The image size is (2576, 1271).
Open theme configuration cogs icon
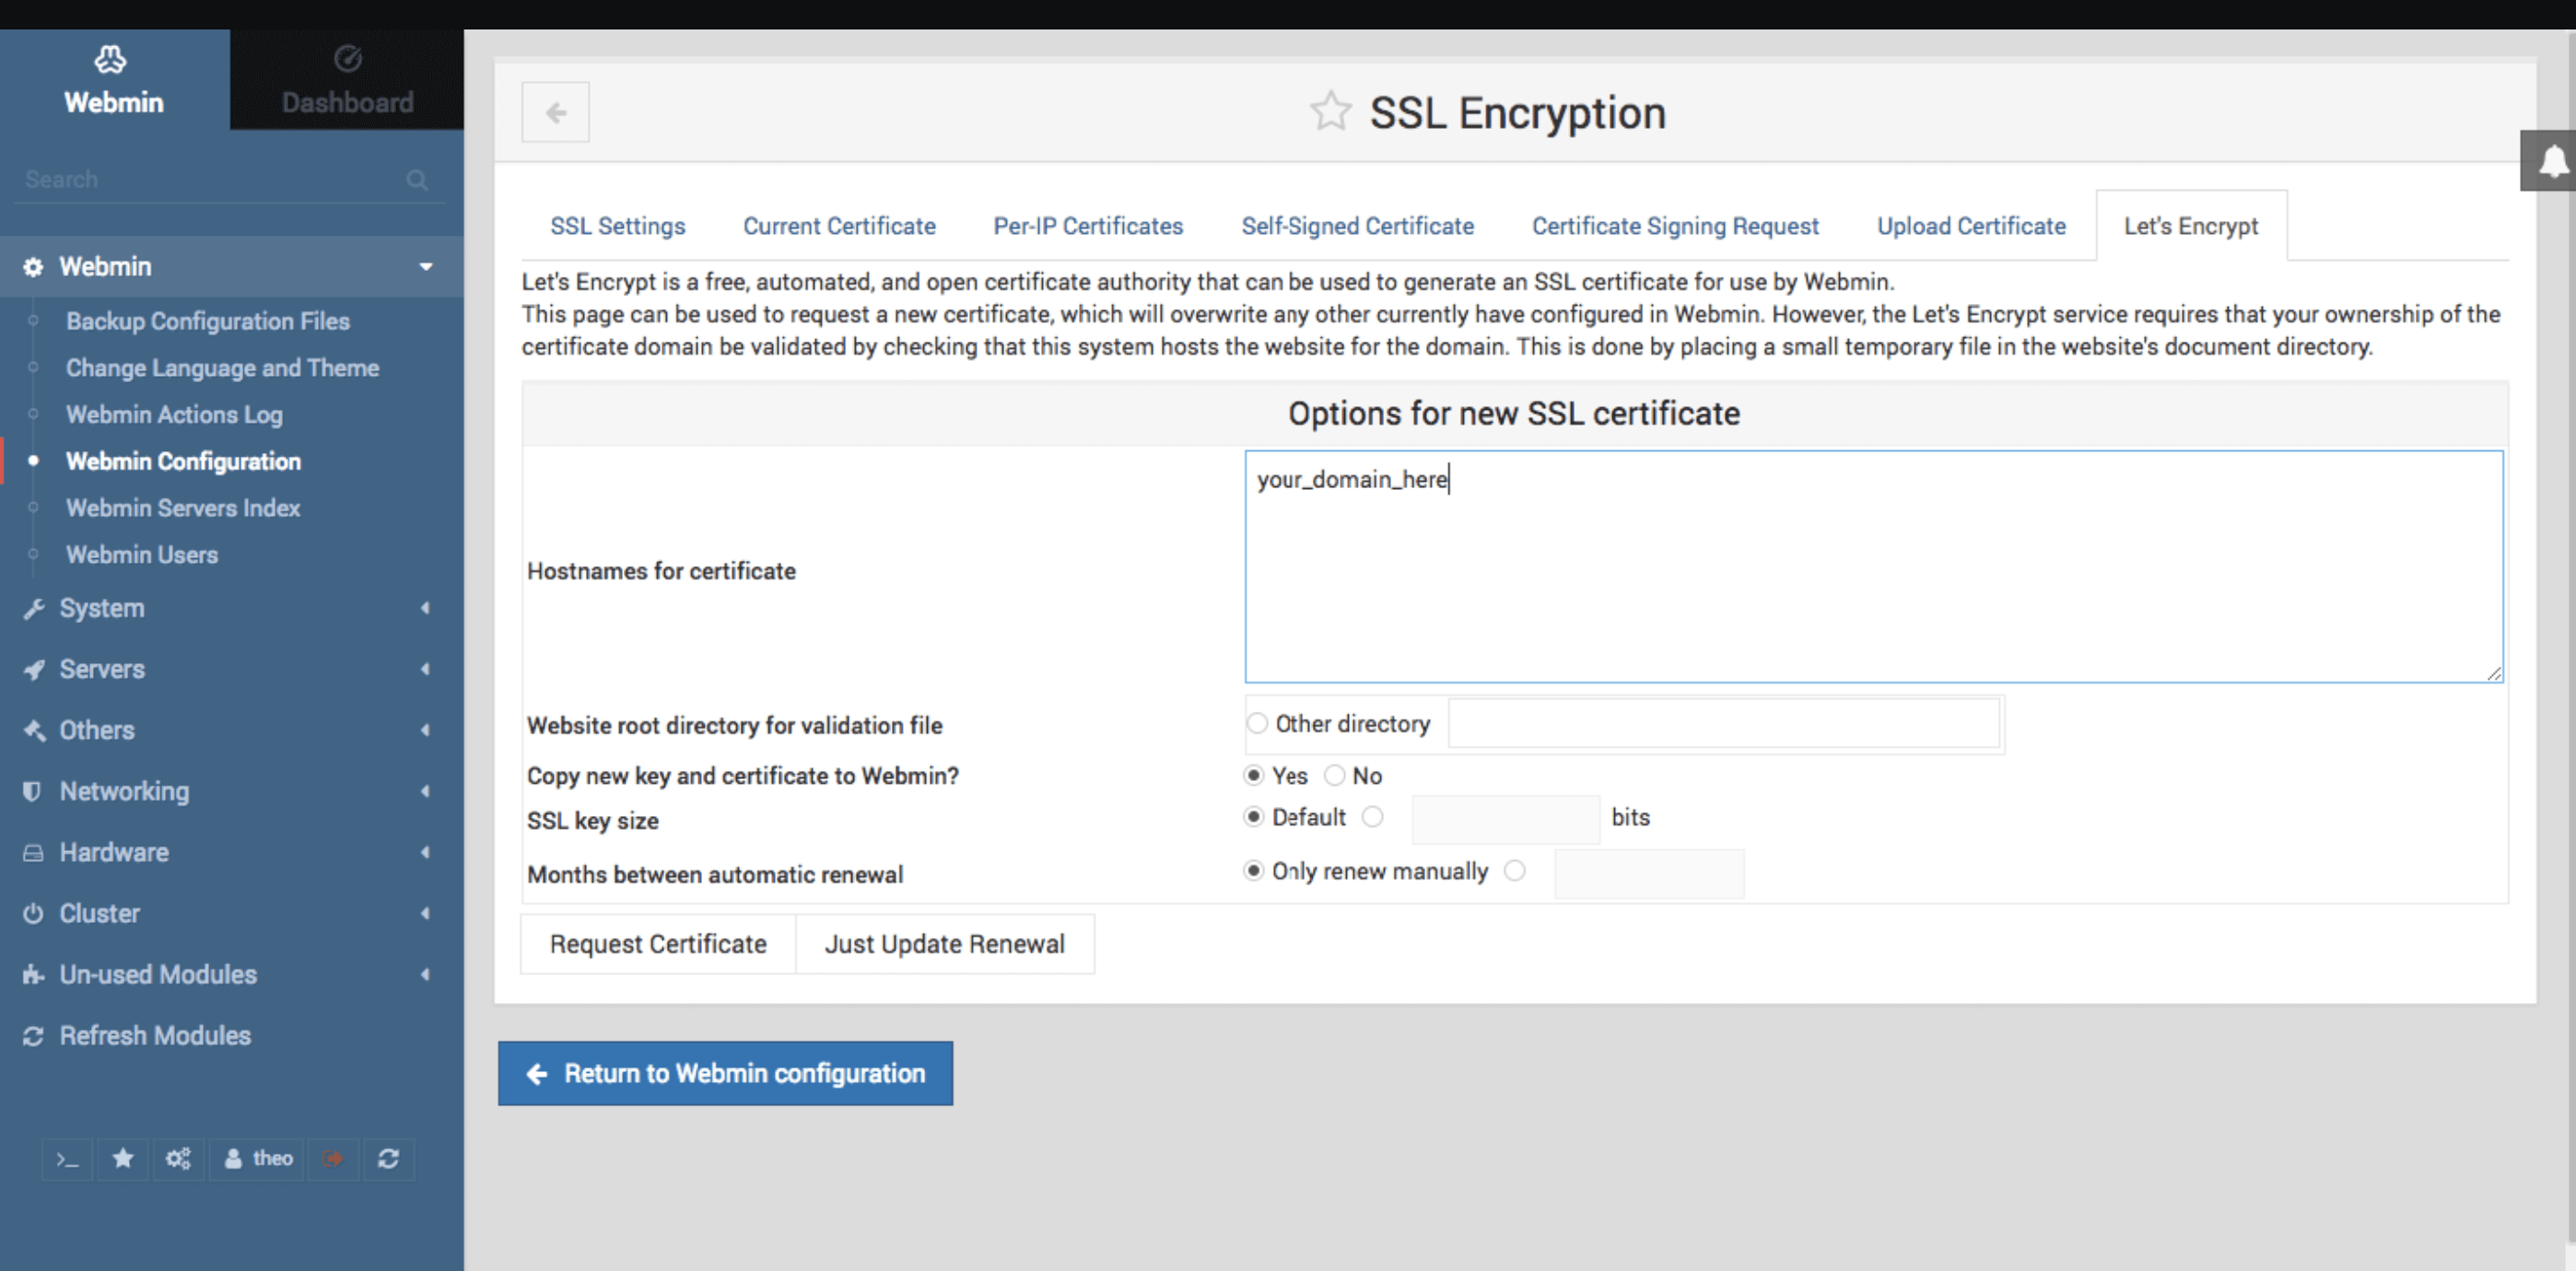(x=178, y=1159)
